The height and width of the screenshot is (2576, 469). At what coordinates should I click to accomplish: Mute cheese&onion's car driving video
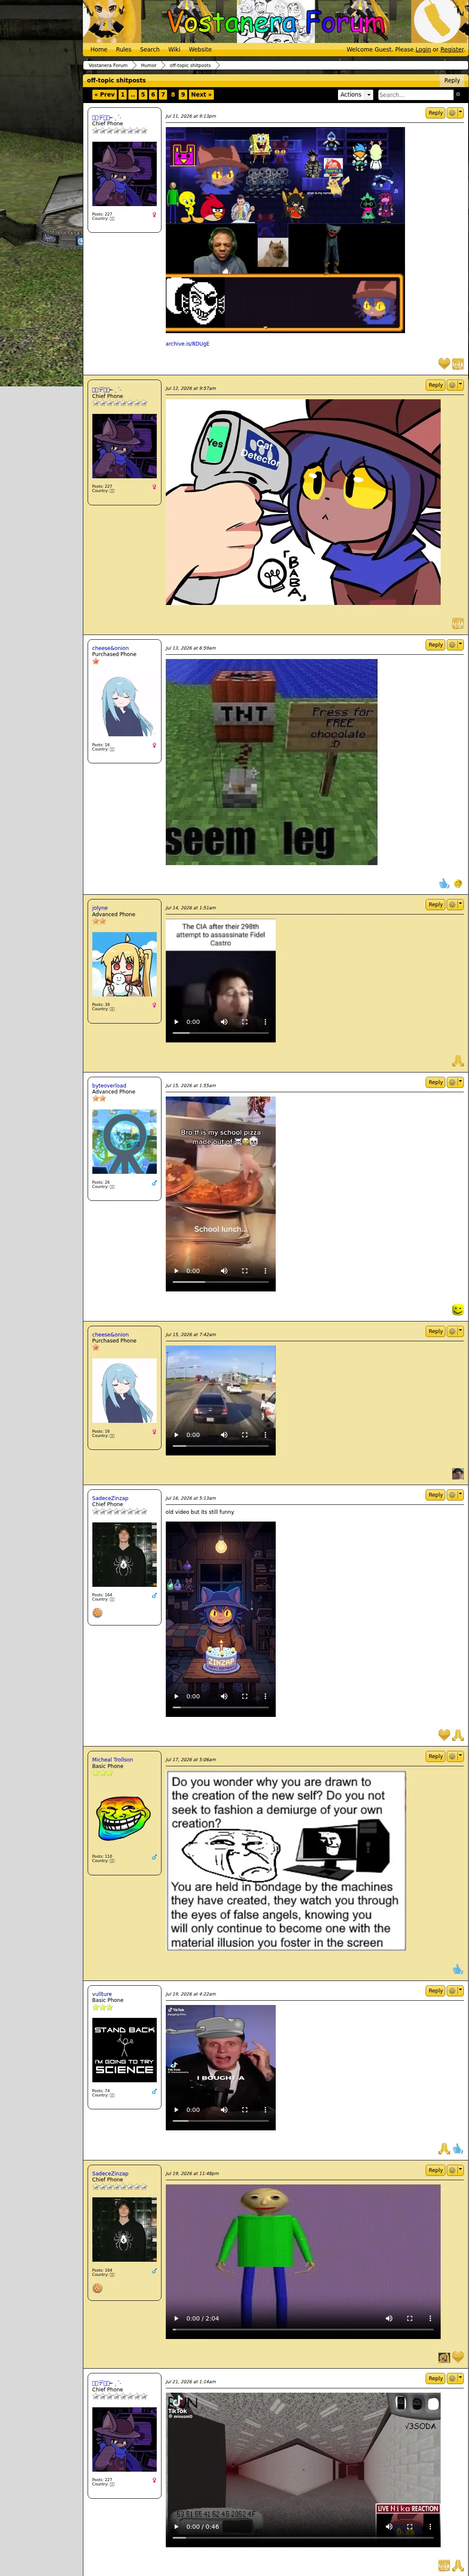coord(224,1434)
